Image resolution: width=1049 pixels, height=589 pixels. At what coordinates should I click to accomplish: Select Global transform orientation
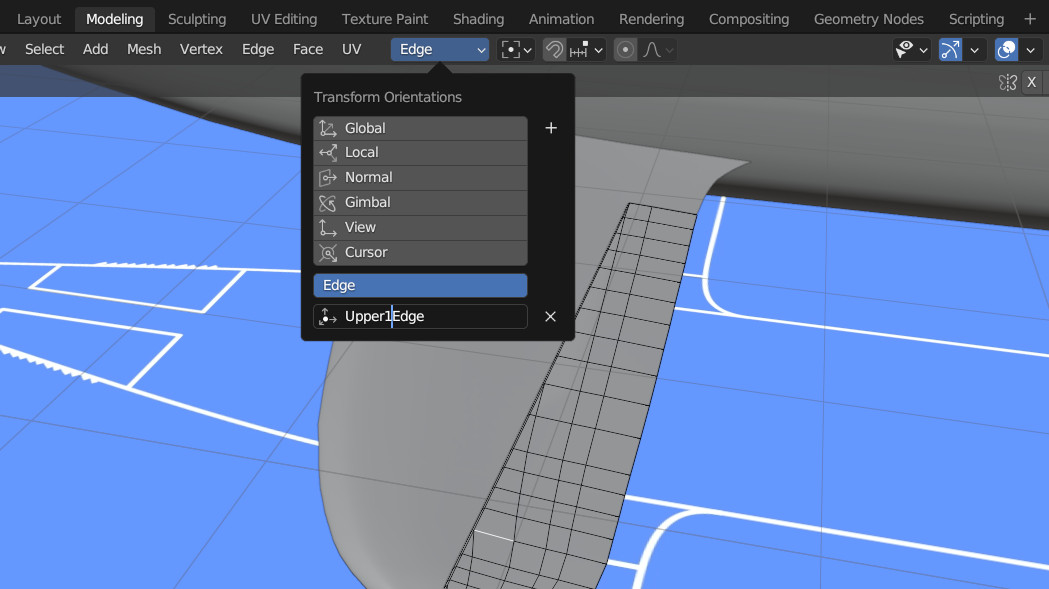[420, 128]
